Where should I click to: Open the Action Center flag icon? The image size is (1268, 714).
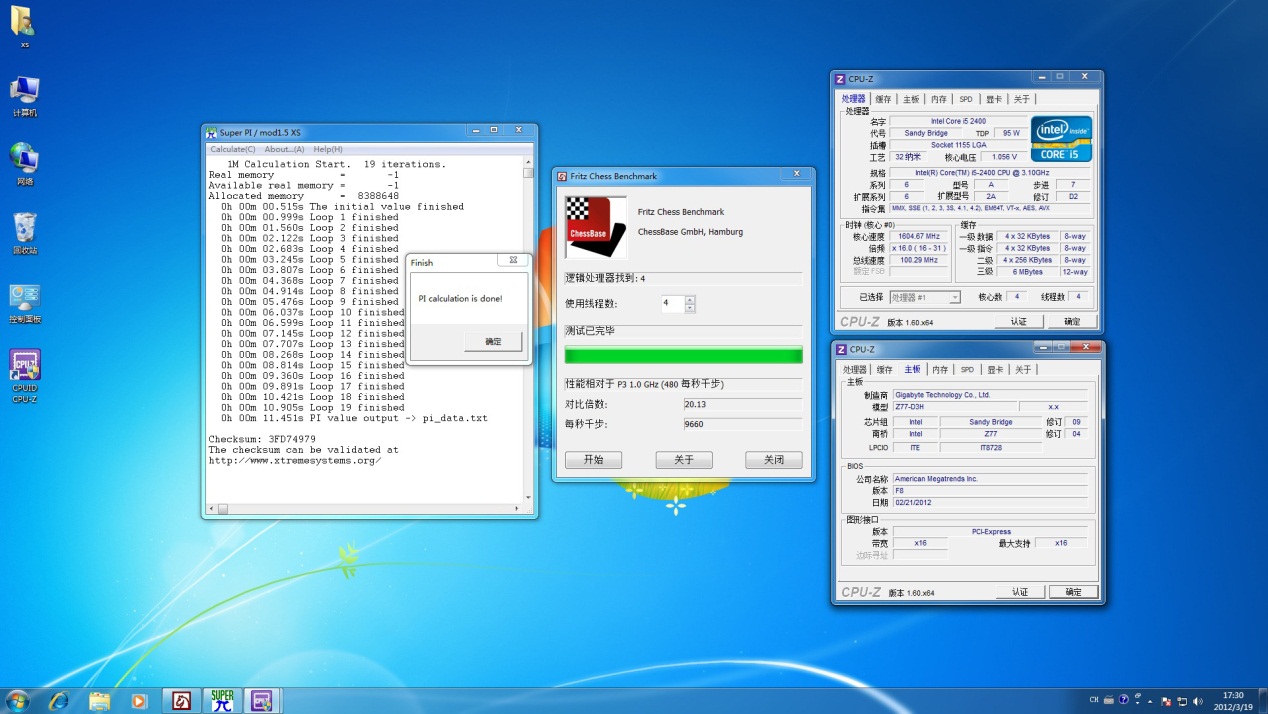point(1167,700)
